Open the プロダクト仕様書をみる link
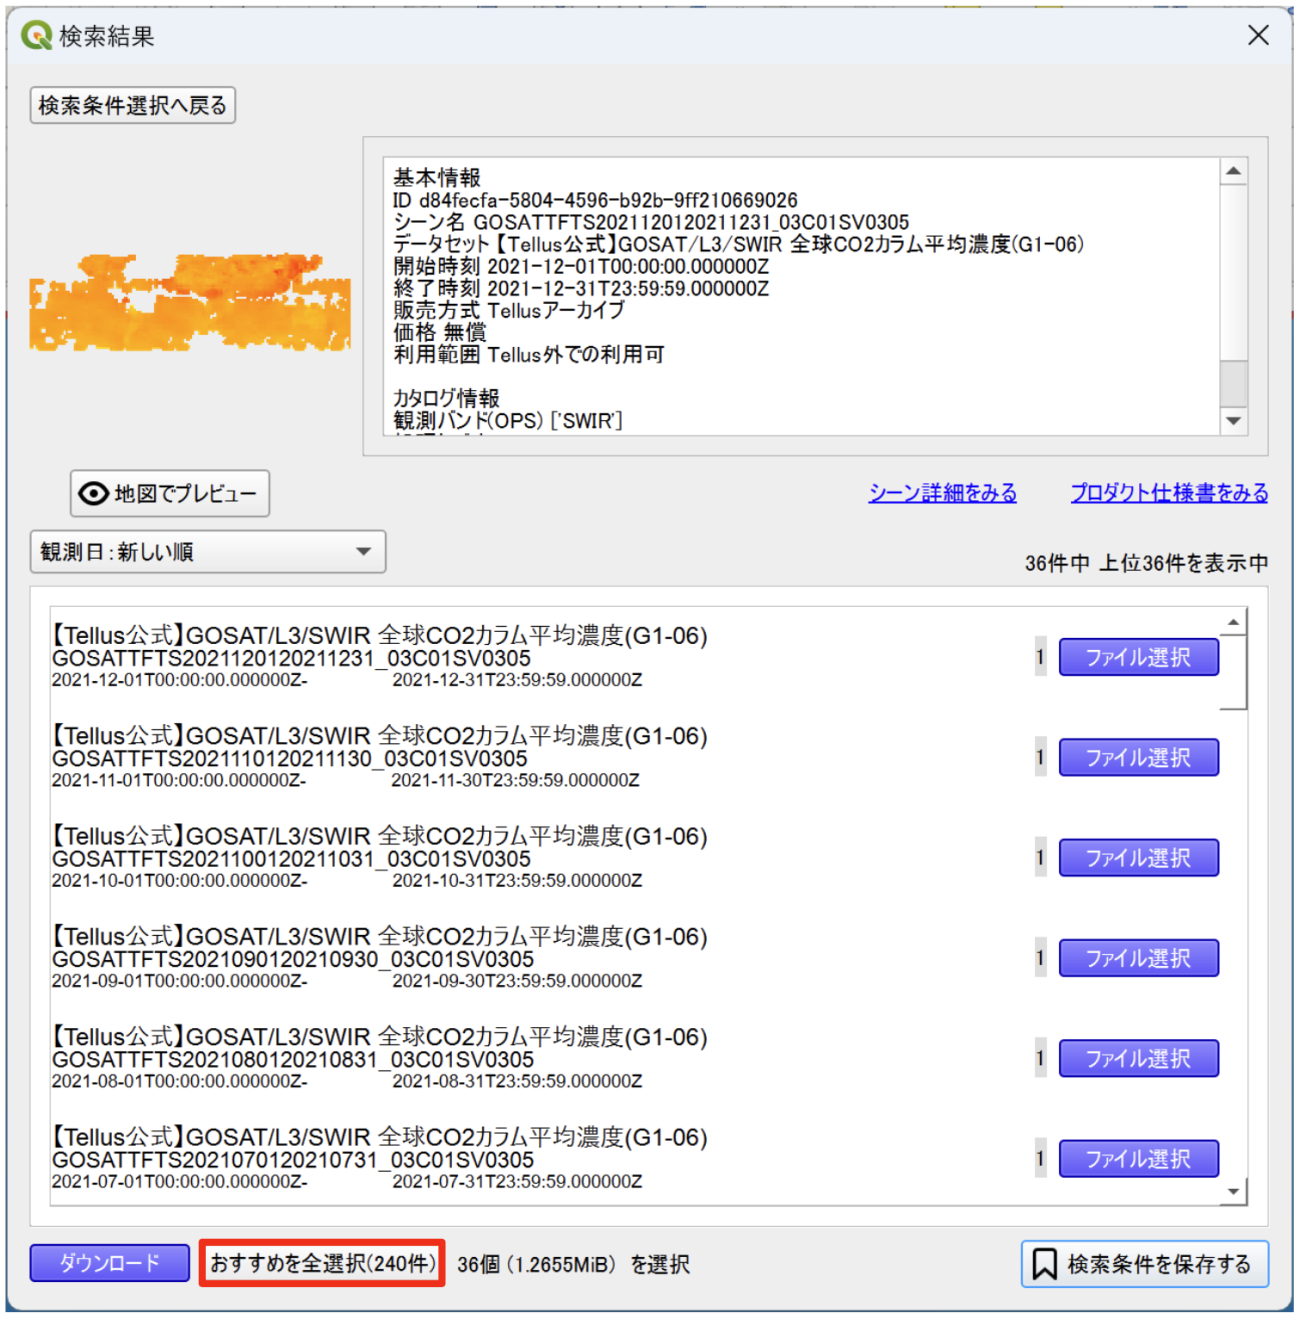This screenshot has width=1300, height=1319. (1168, 493)
